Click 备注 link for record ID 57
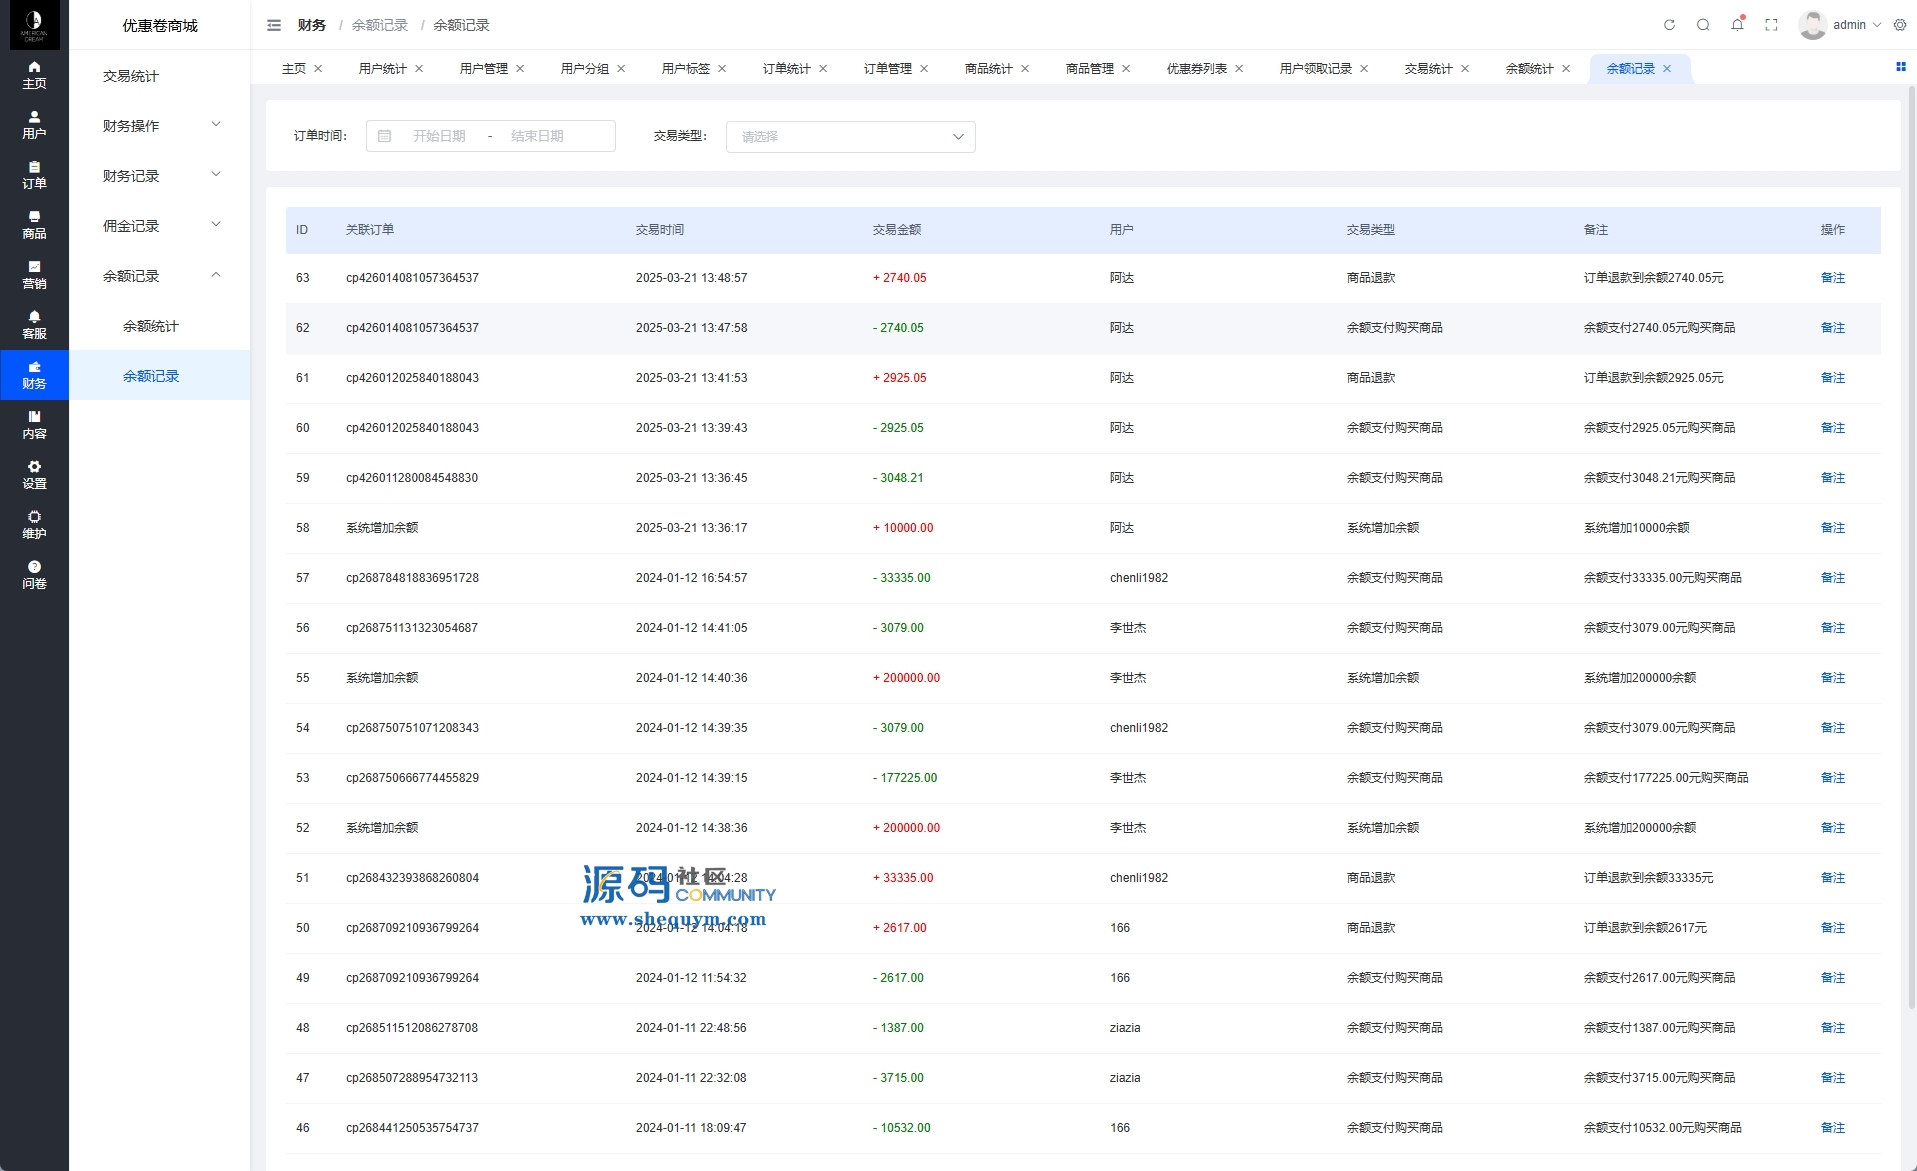 coord(1832,578)
